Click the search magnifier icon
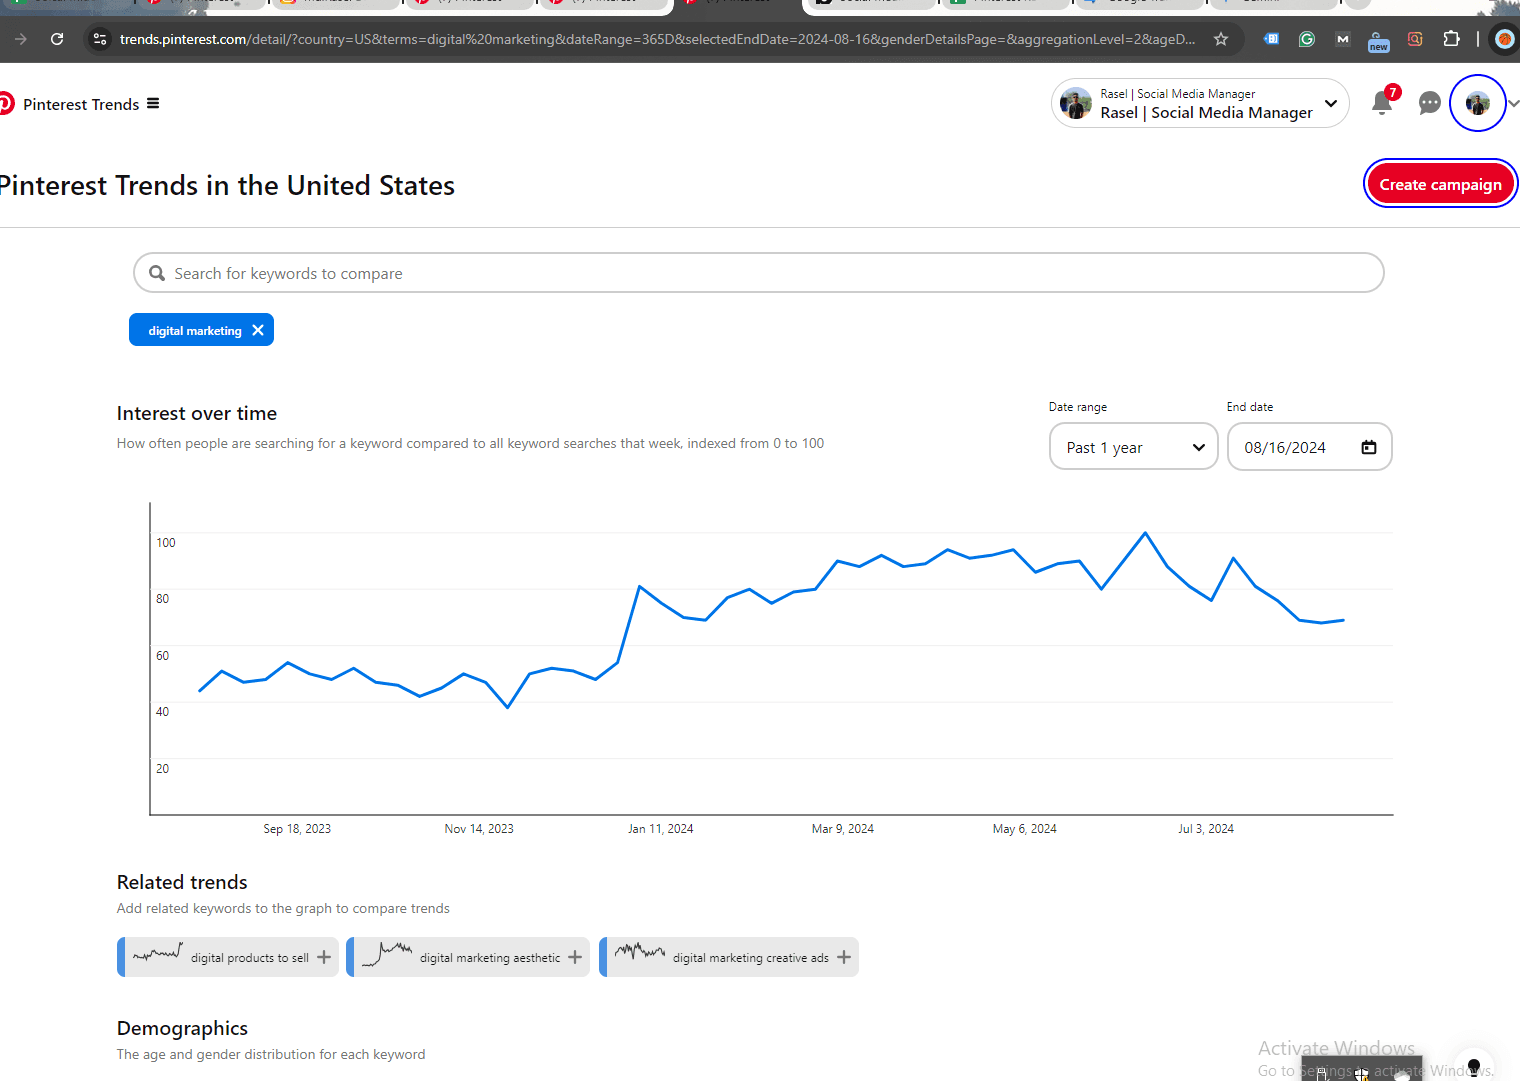Screen dimensions: 1520x1081 click(157, 273)
